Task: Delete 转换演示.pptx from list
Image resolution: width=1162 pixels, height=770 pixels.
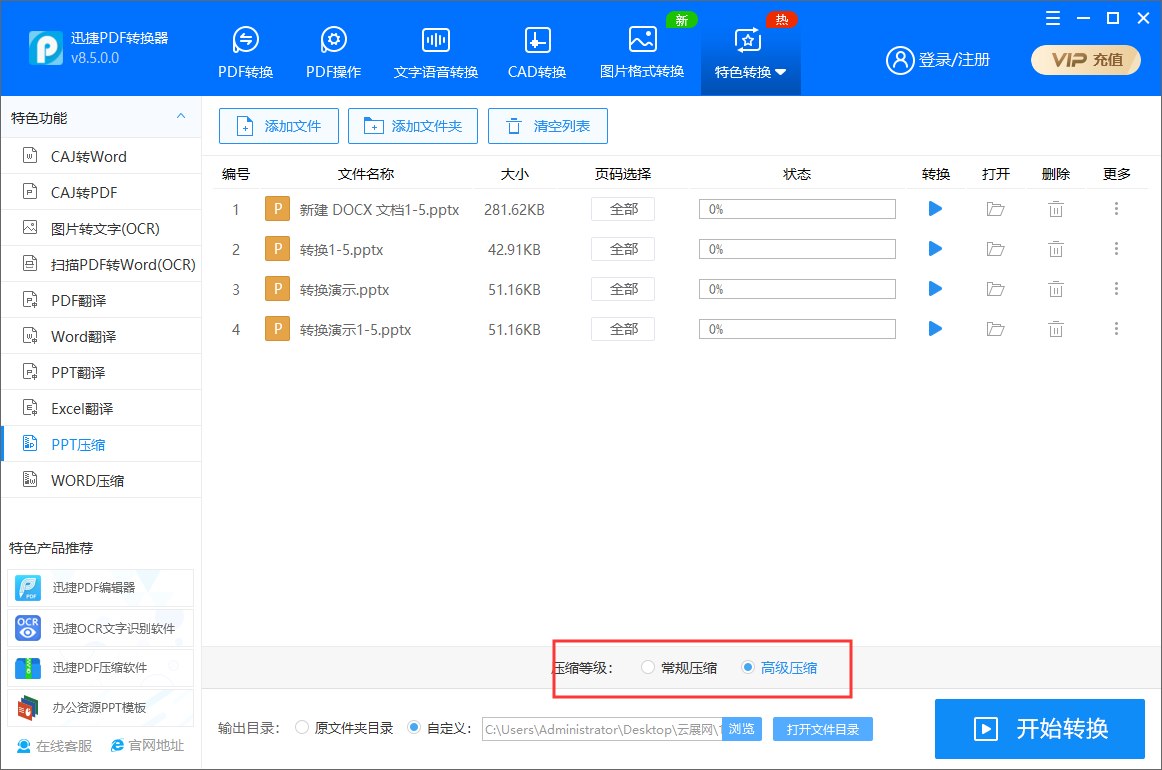Action: [1055, 289]
